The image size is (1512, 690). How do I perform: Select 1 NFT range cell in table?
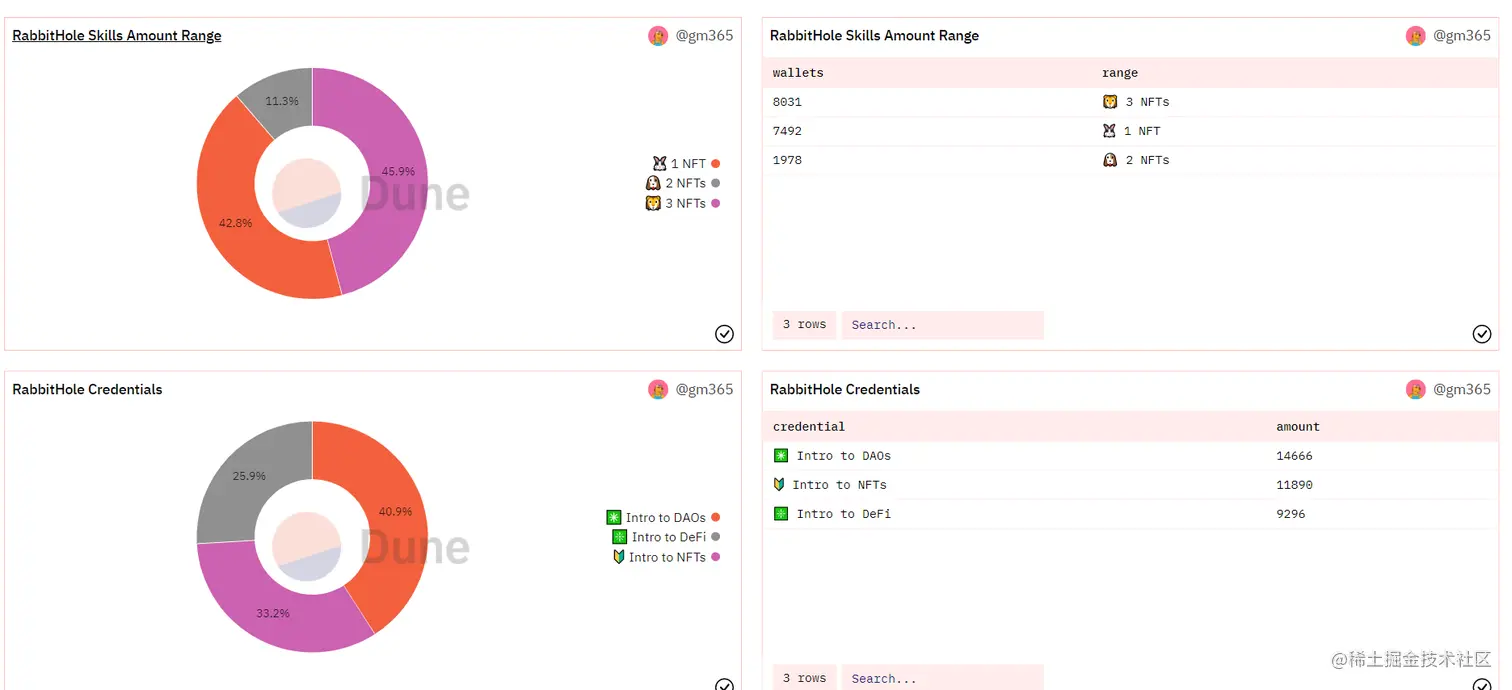1132,131
